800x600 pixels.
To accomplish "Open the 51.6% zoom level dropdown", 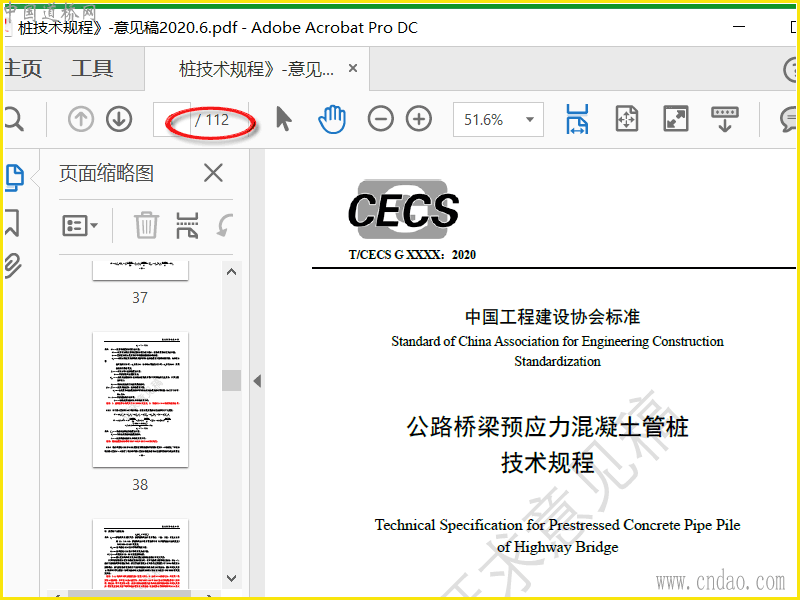I will (498, 119).
